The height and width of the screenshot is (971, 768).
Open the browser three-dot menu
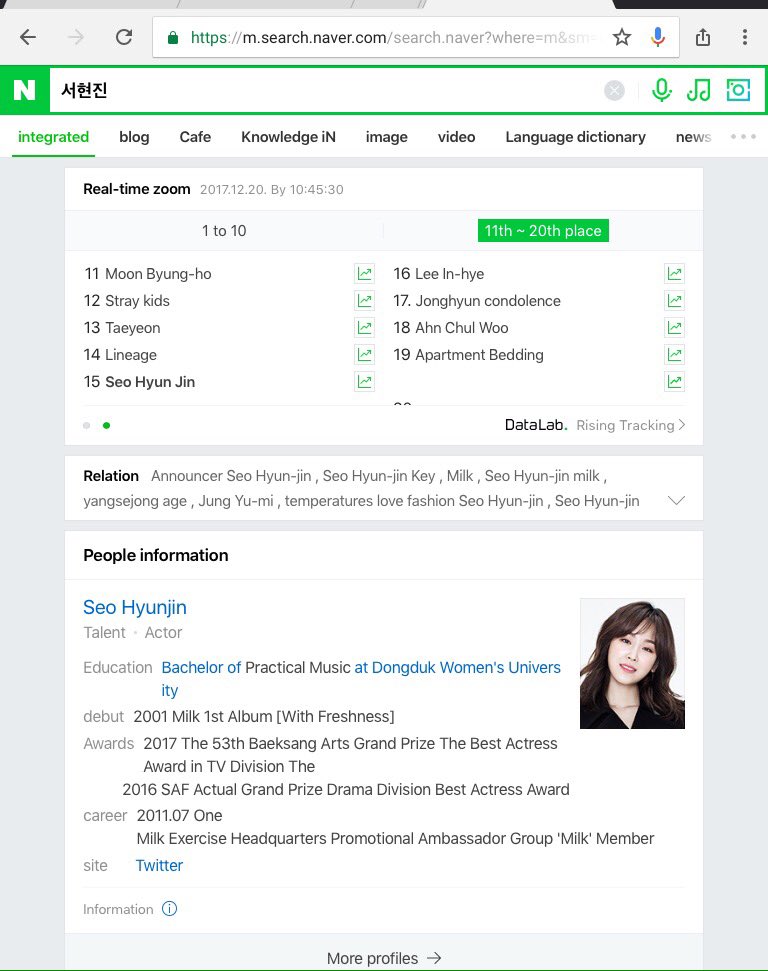tap(744, 37)
